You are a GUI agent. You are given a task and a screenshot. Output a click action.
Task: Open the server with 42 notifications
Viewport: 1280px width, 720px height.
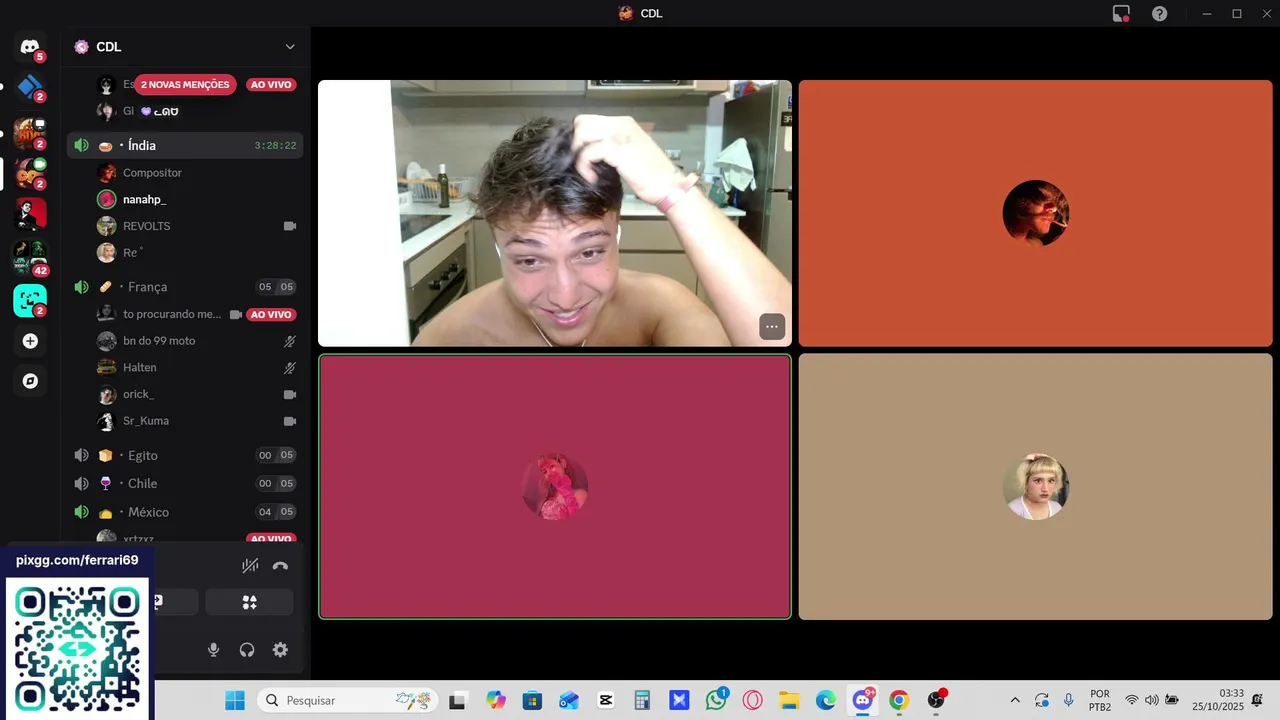click(x=30, y=257)
